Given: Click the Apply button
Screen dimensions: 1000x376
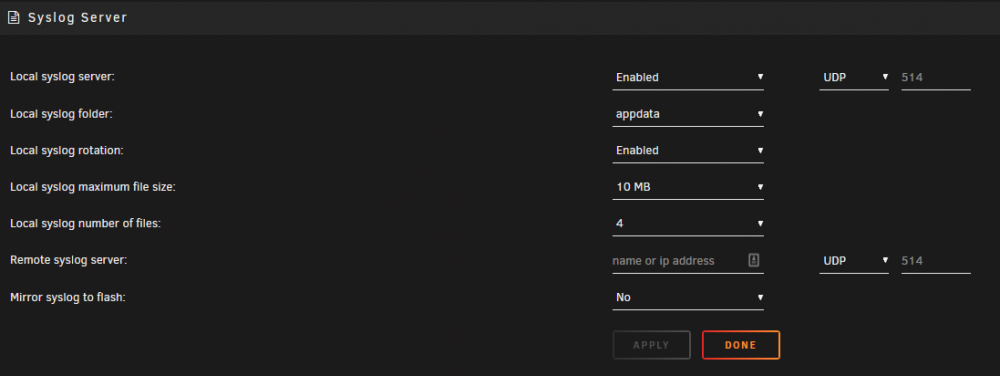Looking at the screenshot, I should (651, 345).
